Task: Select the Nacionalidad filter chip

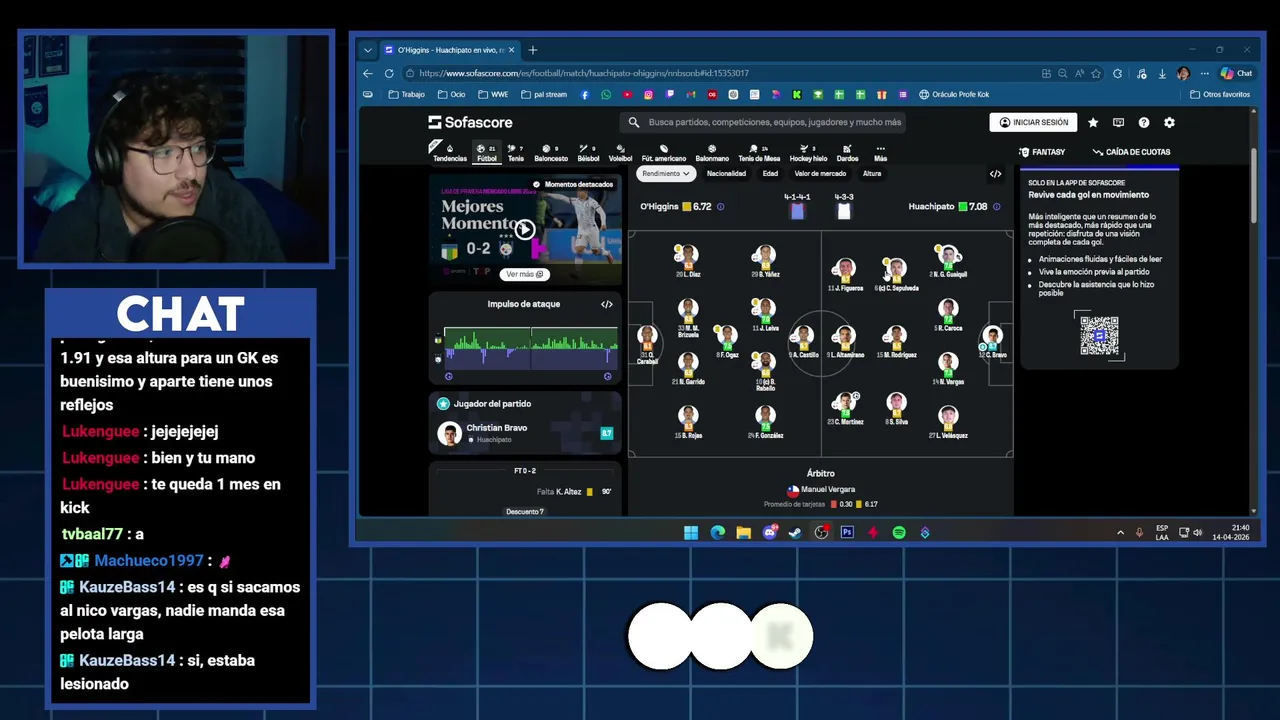Action: point(726,174)
